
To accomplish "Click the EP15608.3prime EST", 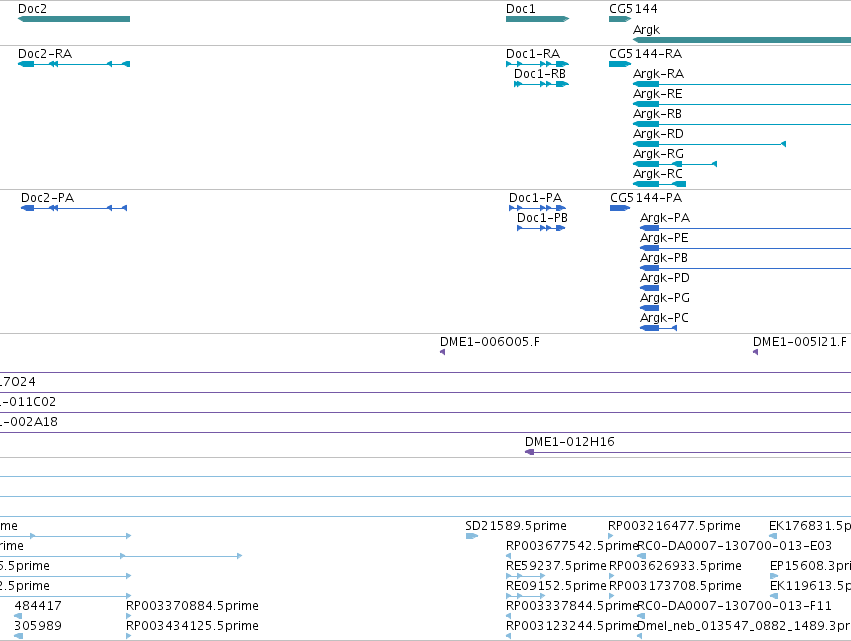I will (774, 576).
